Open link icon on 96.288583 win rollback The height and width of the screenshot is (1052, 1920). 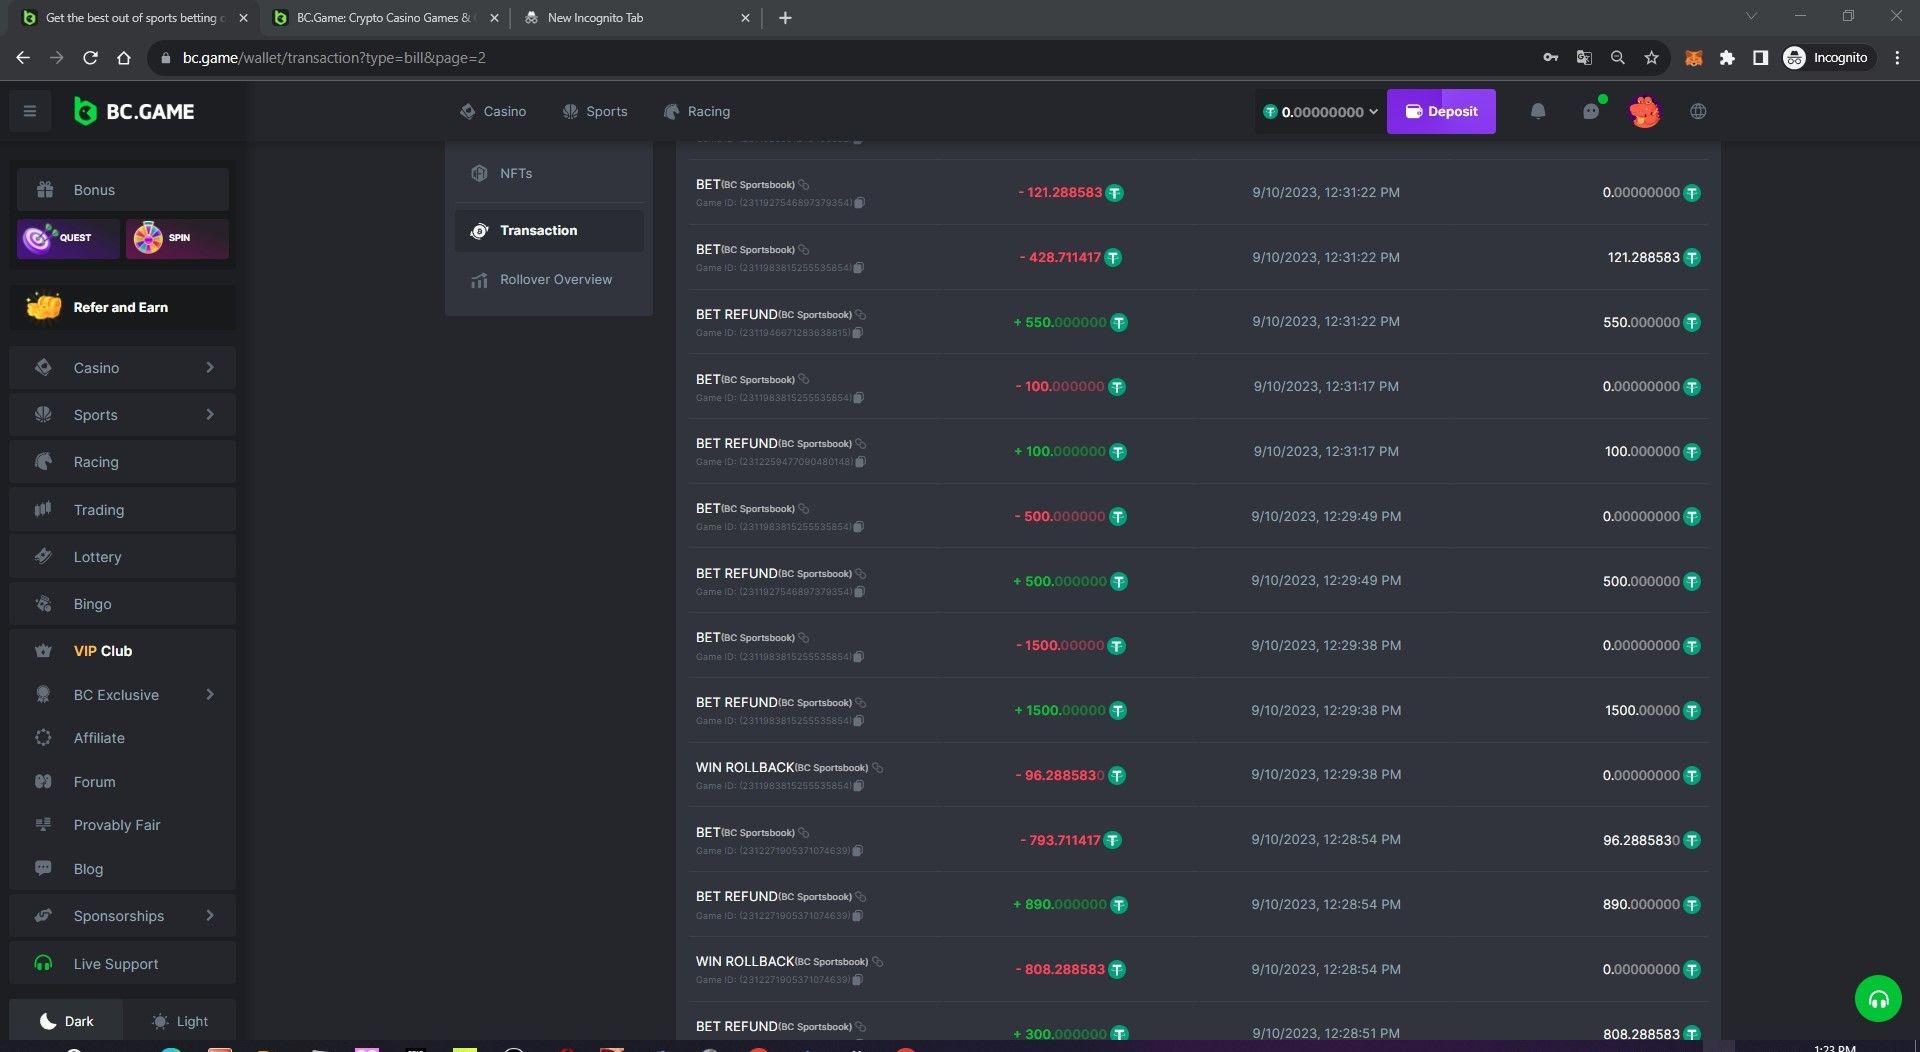click(x=878, y=768)
